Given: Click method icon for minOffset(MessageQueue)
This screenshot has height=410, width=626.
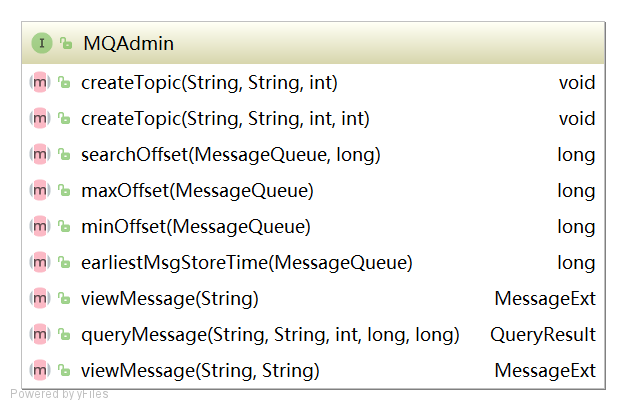Looking at the screenshot, I should 40,226.
